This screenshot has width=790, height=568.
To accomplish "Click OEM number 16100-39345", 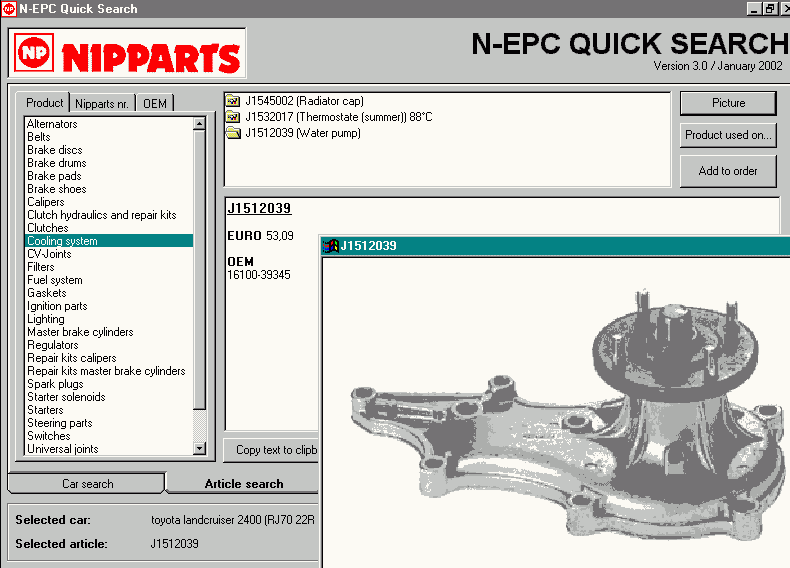I will 259,275.
